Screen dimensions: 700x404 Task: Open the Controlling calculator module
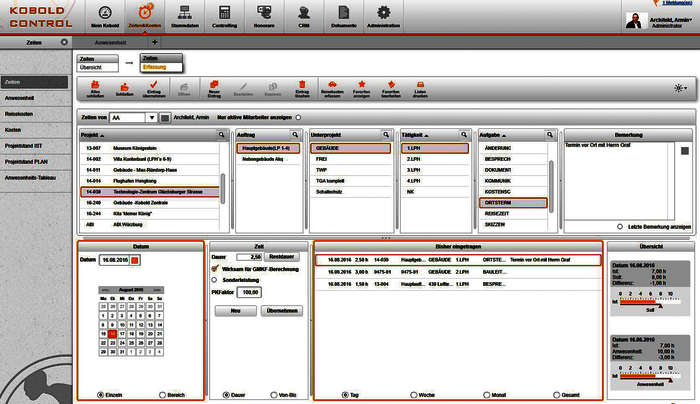click(224, 17)
